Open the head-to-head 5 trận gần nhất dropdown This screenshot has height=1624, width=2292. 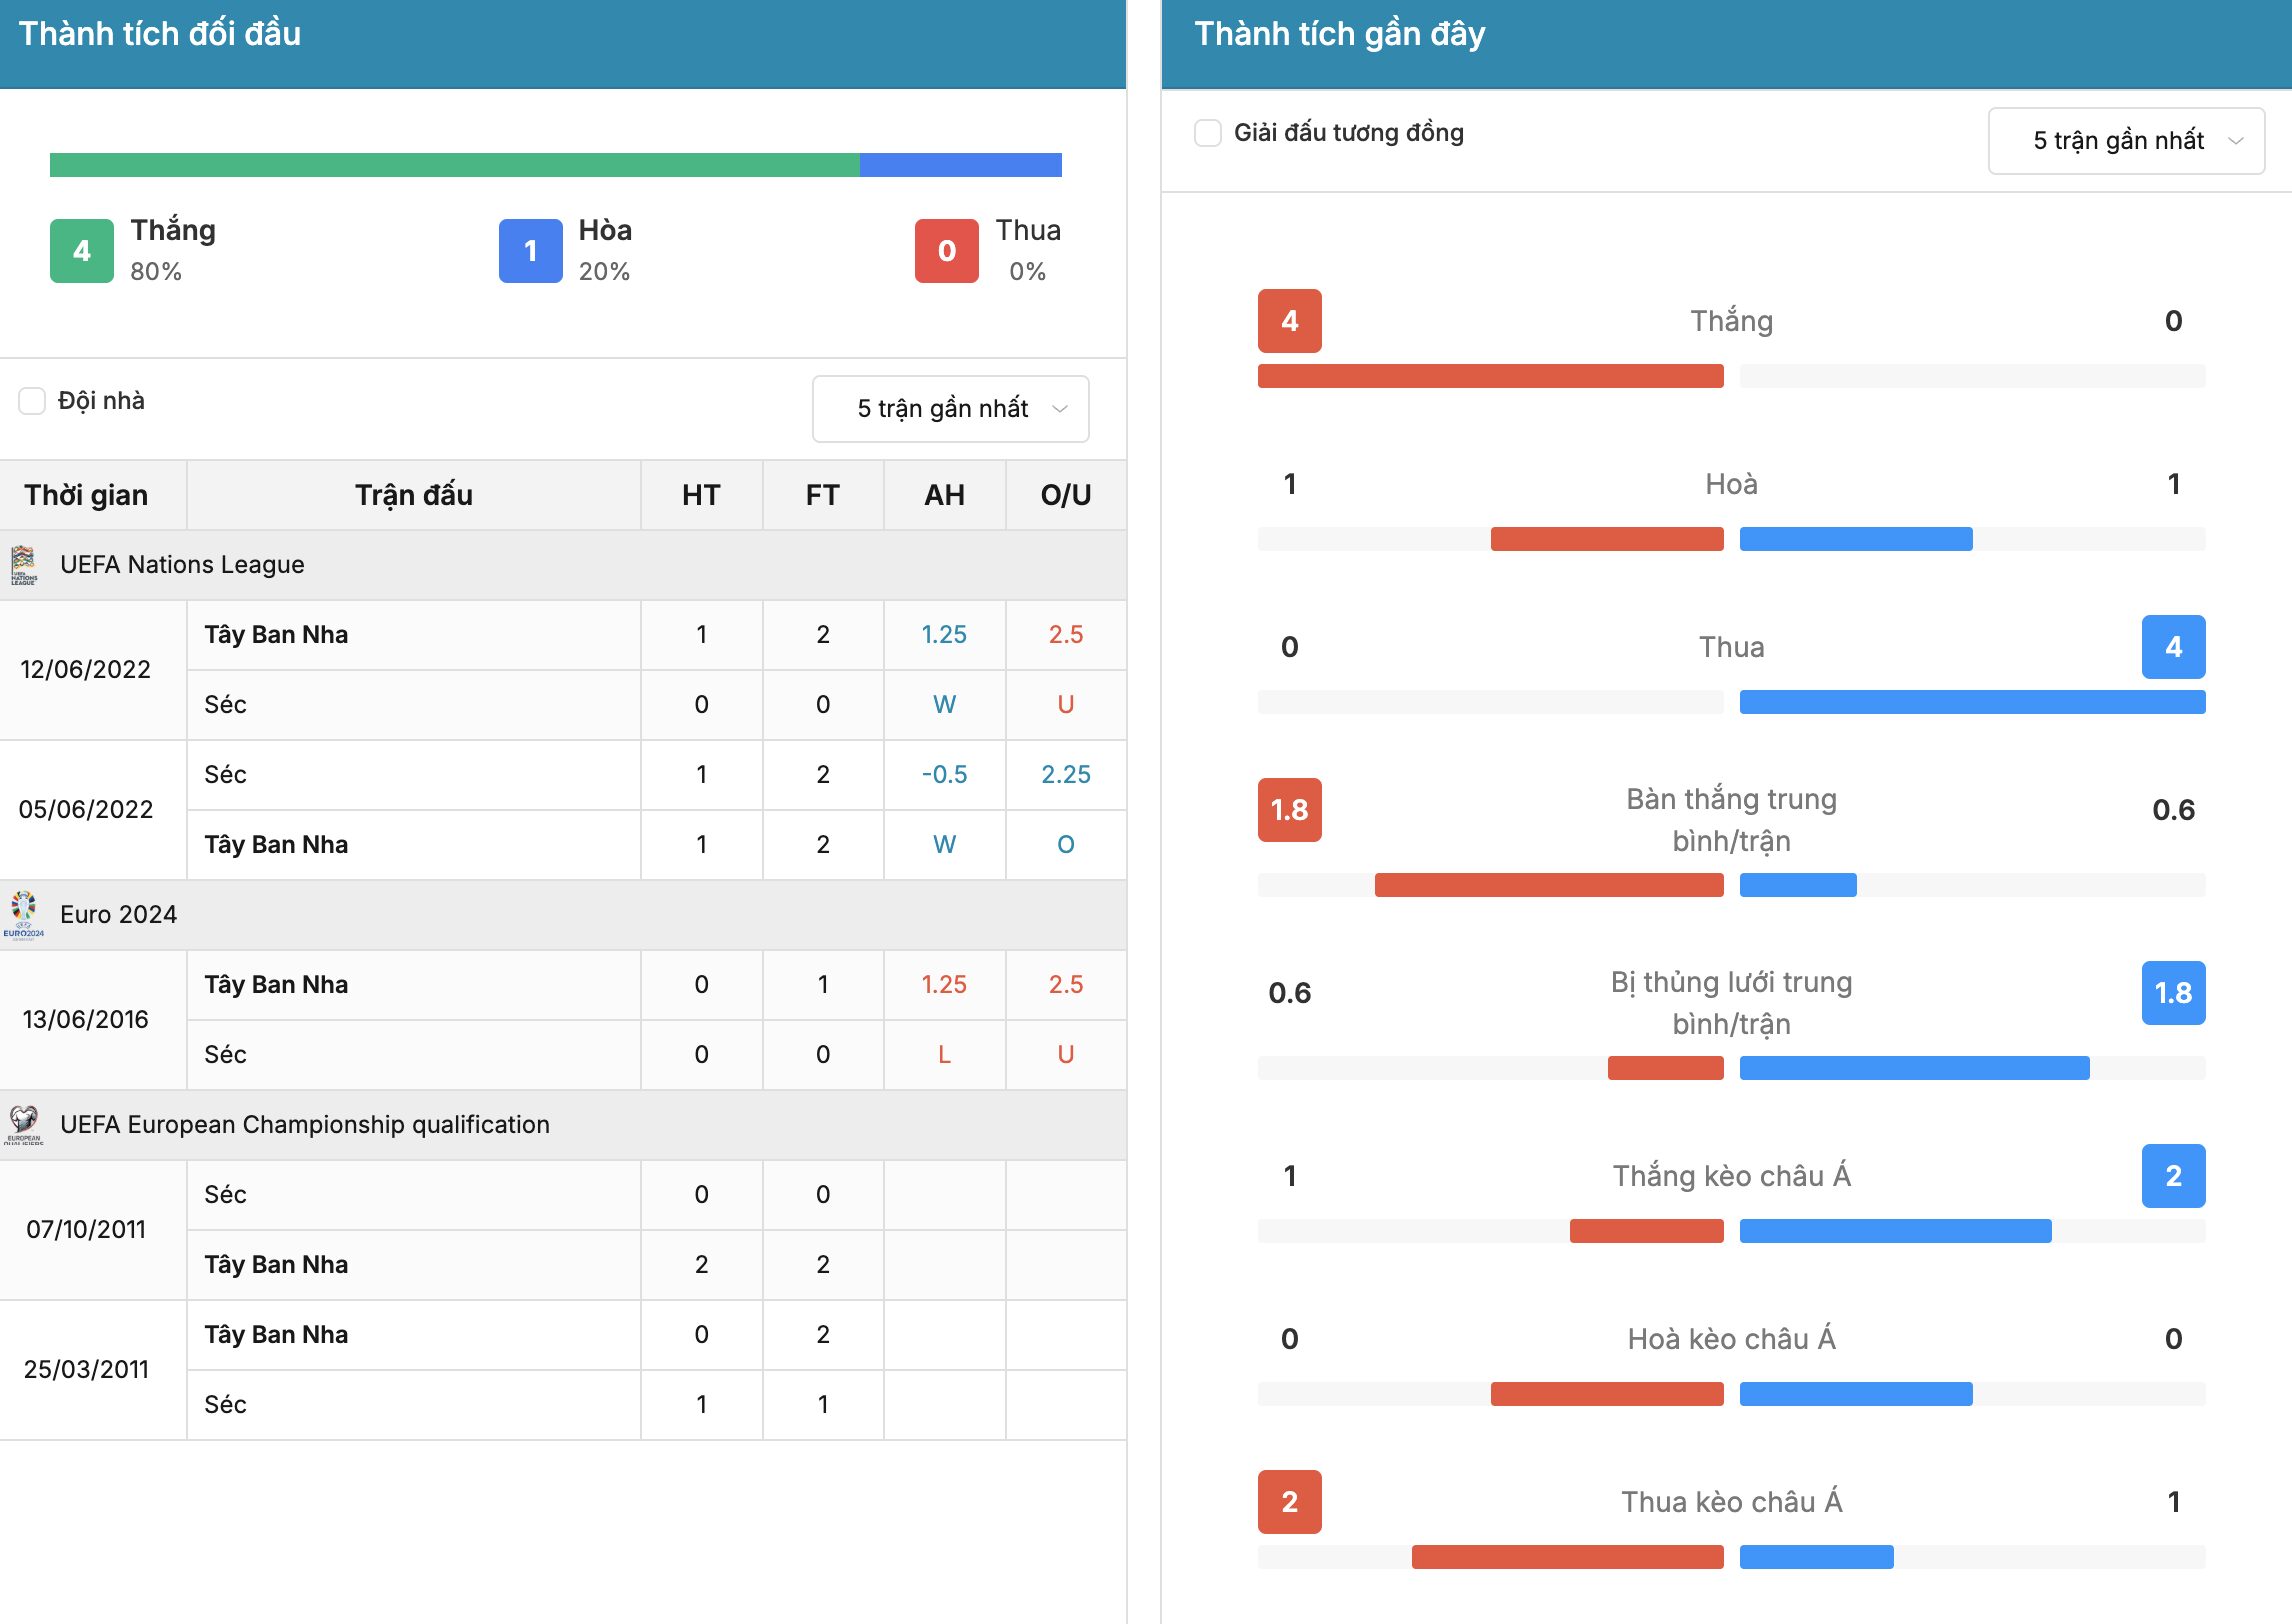pyautogui.click(x=951, y=409)
